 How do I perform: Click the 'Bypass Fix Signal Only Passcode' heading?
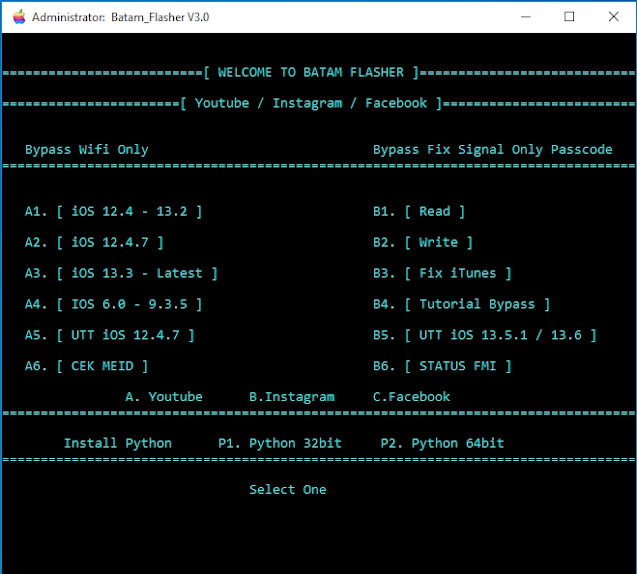tap(493, 149)
